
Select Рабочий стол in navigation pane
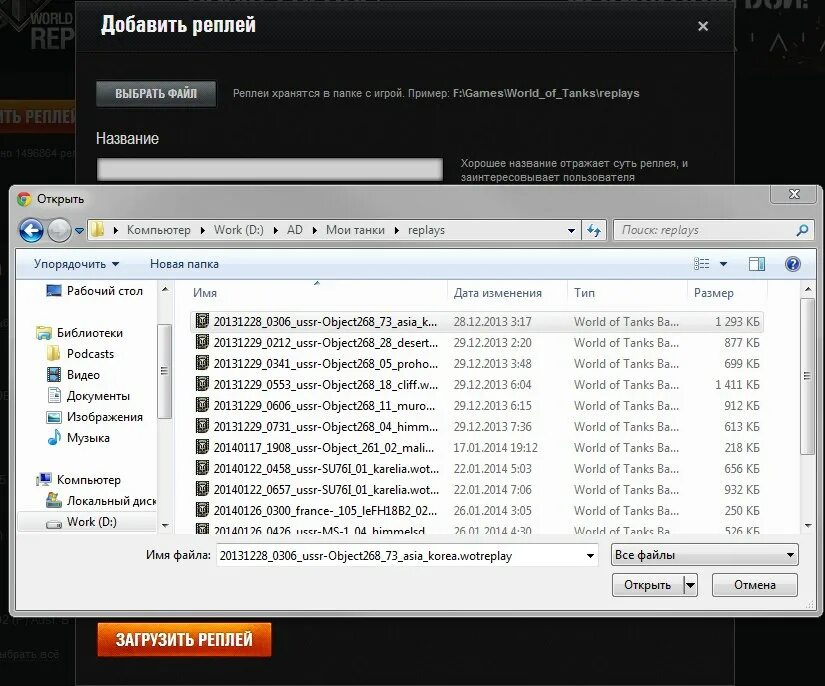click(95, 291)
